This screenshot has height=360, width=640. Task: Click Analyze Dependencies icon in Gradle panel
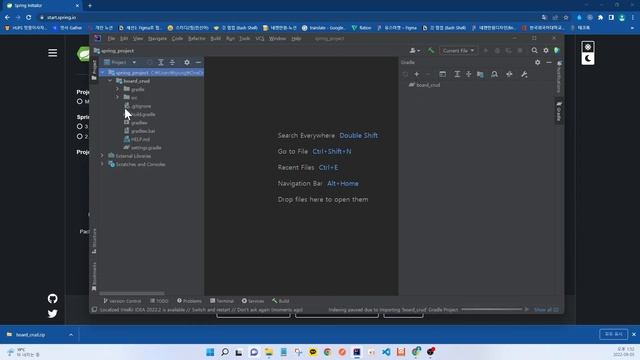tap(494, 74)
